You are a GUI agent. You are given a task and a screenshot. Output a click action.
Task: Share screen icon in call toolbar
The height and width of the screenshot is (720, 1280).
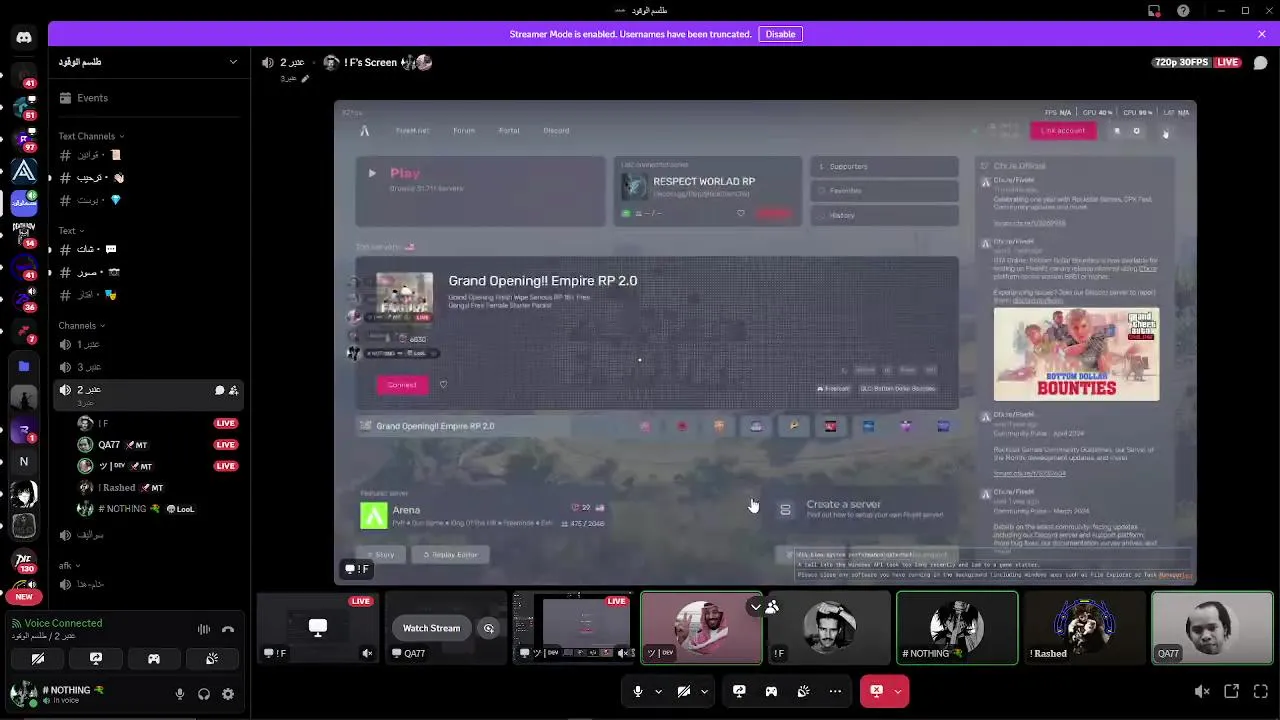pos(739,691)
